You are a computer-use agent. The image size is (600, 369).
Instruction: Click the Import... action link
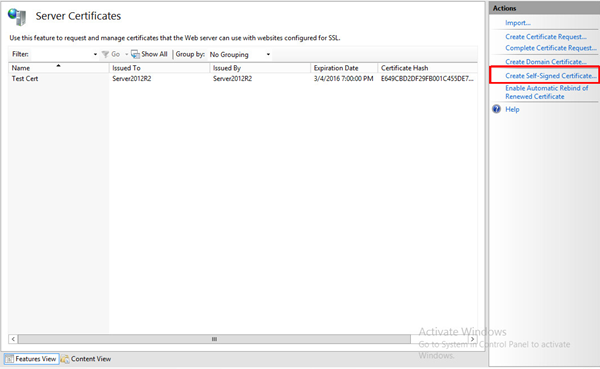(517, 23)
